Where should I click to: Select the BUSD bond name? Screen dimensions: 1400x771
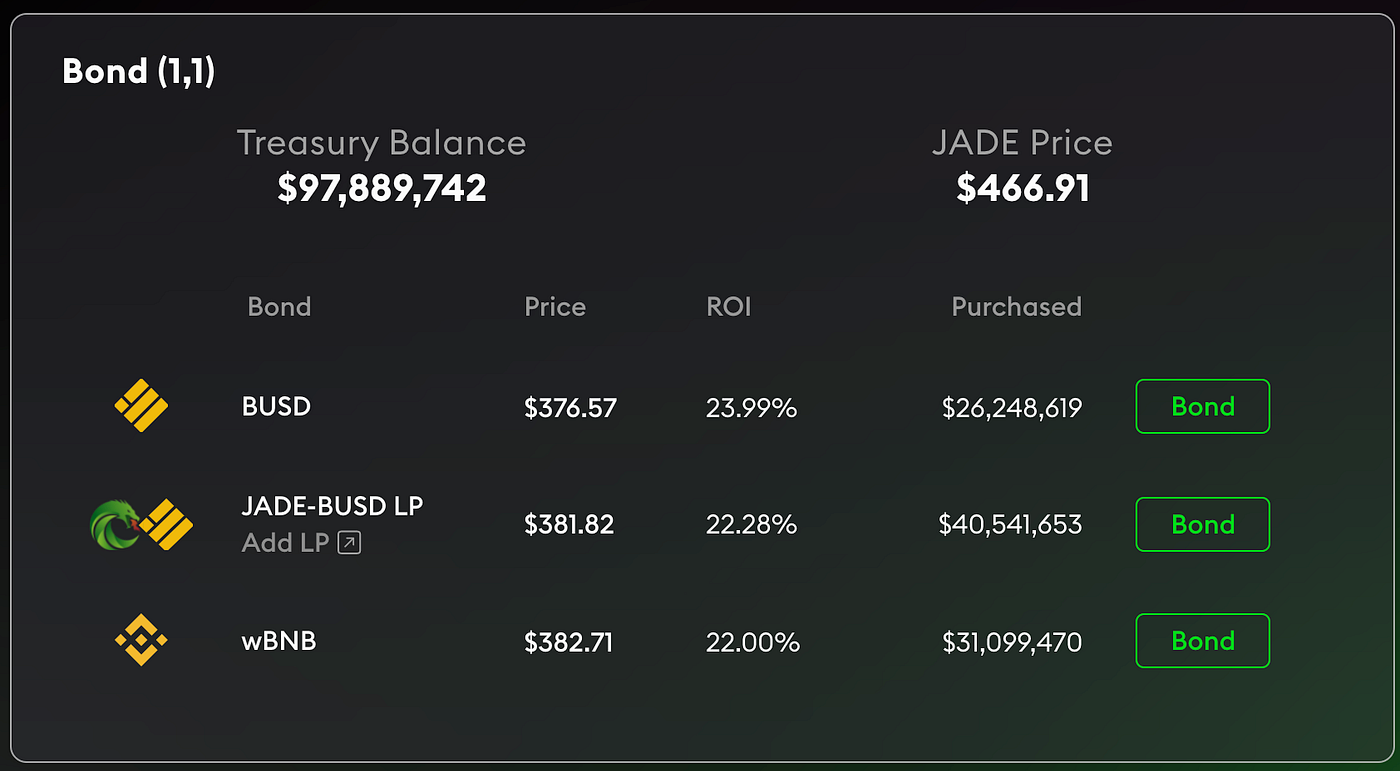click(276, 407)
